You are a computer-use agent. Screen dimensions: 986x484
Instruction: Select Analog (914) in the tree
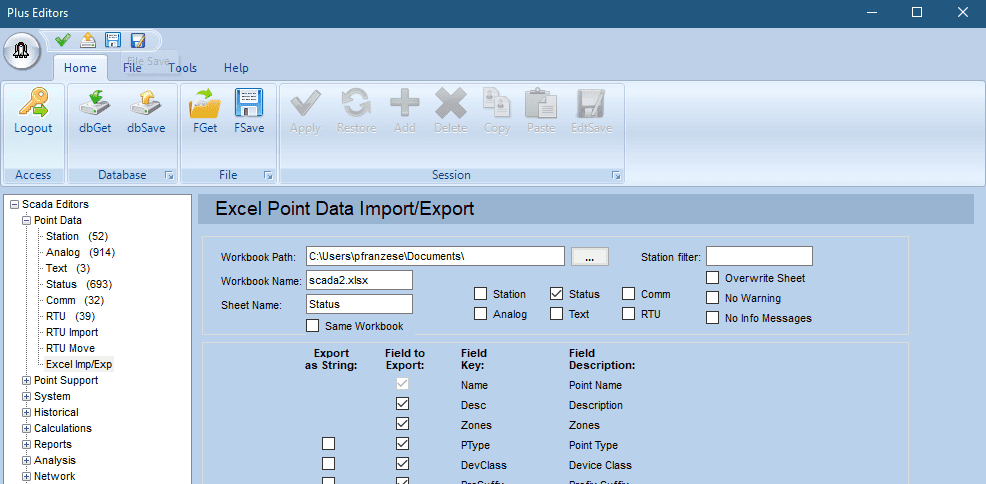point(80,252)
